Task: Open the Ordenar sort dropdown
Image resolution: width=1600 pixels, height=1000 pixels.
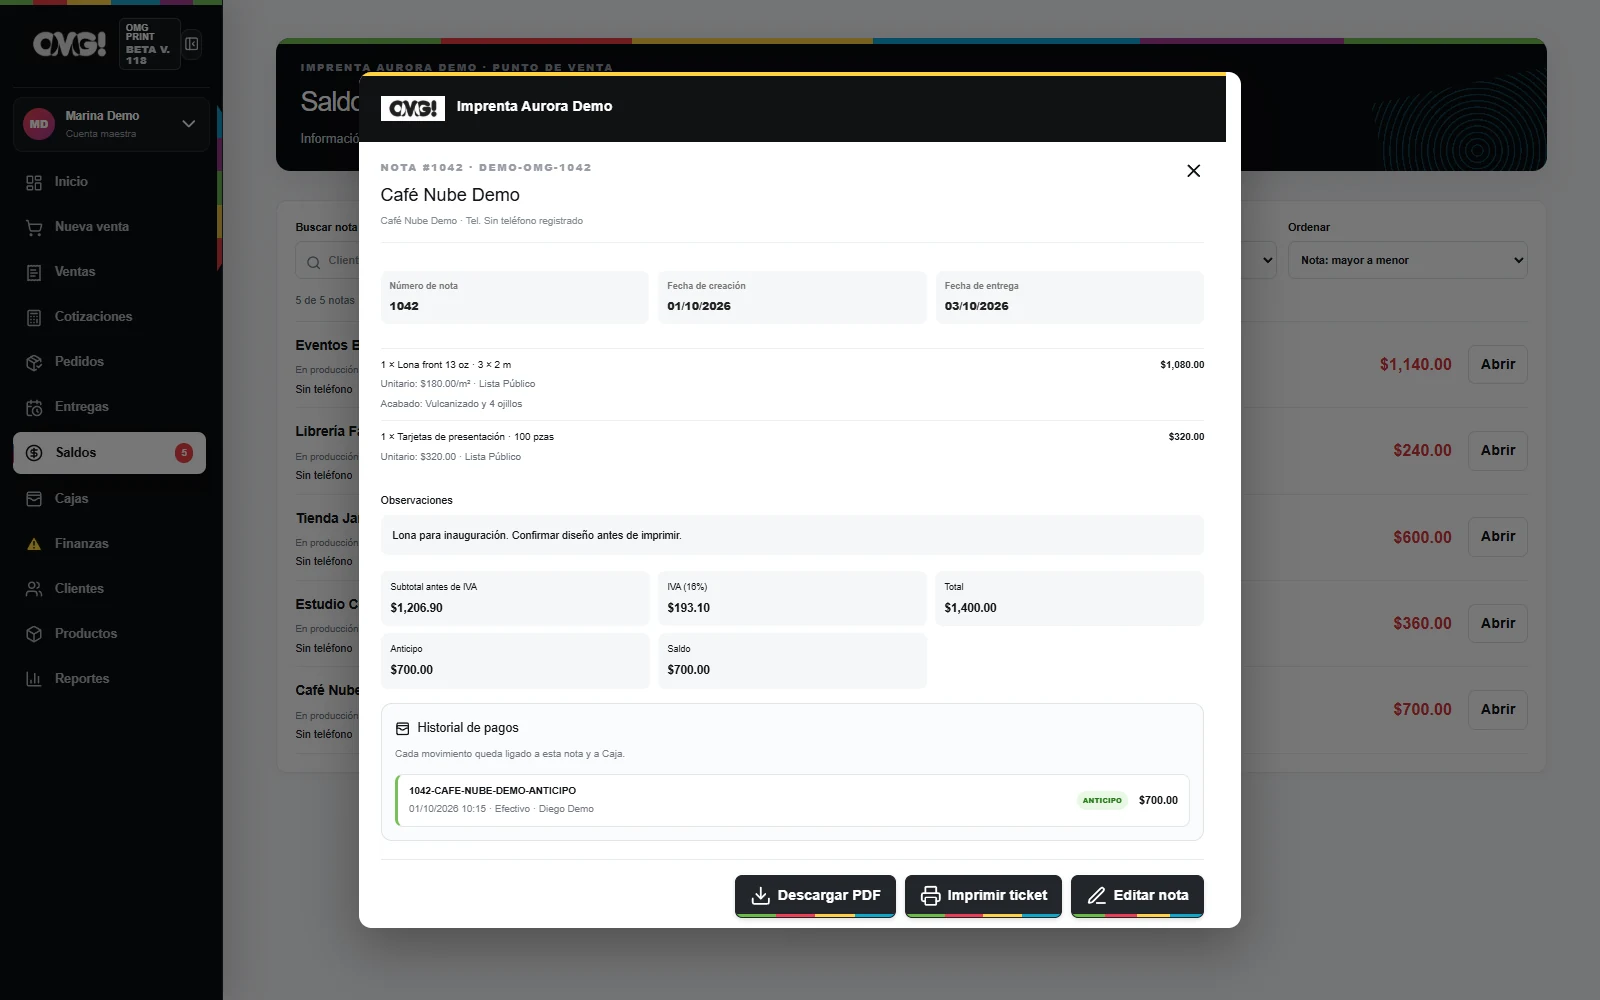Action: click(x=1407, y=260)
